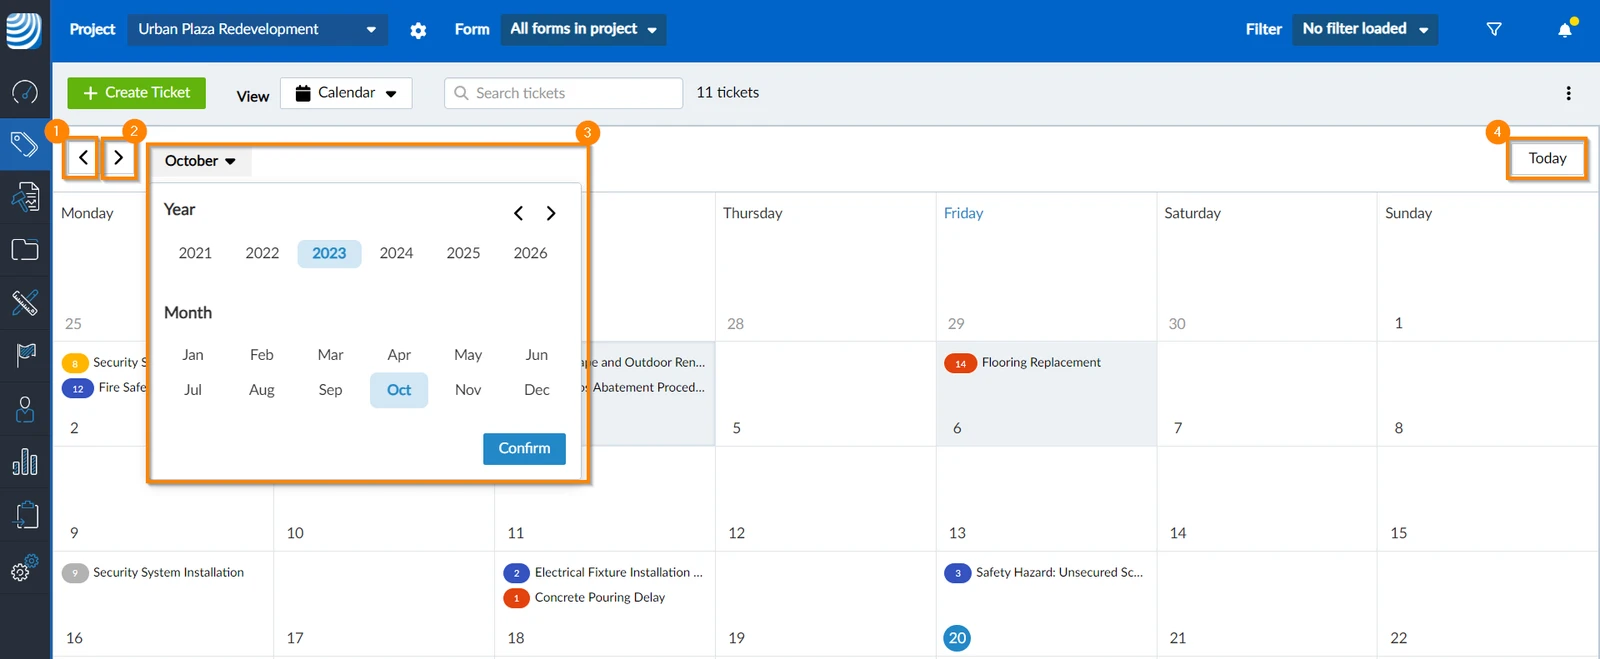Click the highlighted date 20
Viewport: 1600px width, 659px height.
pyautogui.click(x=957, y=638)
